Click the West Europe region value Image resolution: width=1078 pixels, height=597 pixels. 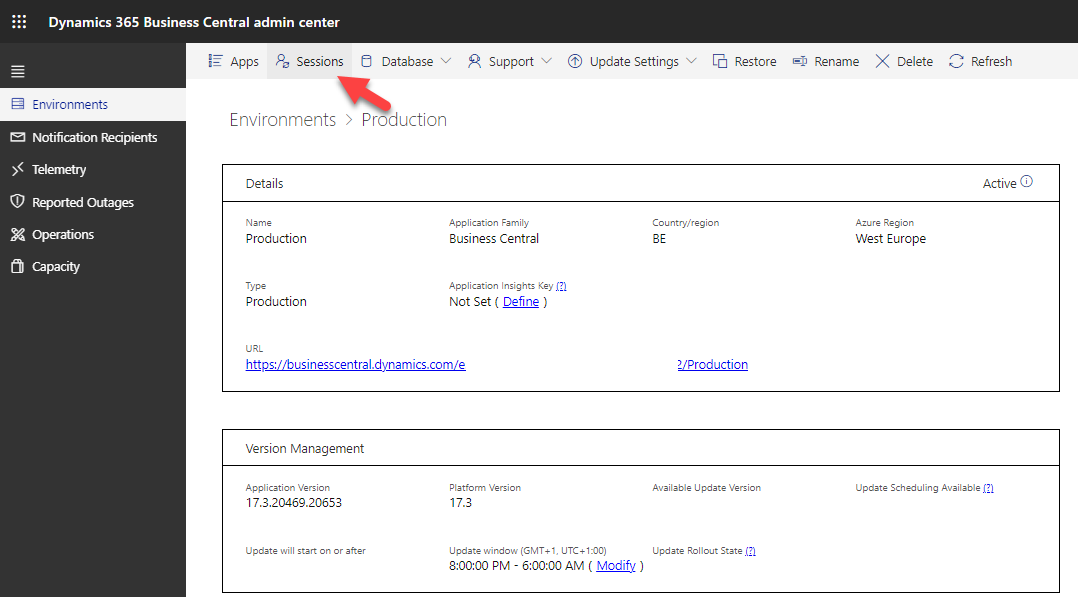pos(890,239)
